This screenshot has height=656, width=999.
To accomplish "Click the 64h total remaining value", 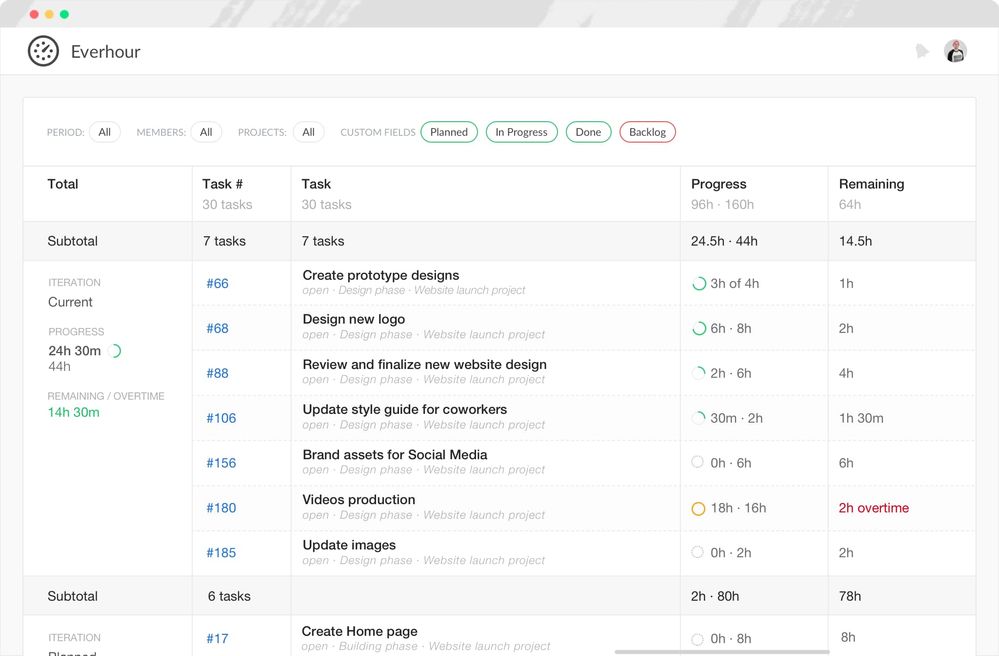I will coord(850,204).
